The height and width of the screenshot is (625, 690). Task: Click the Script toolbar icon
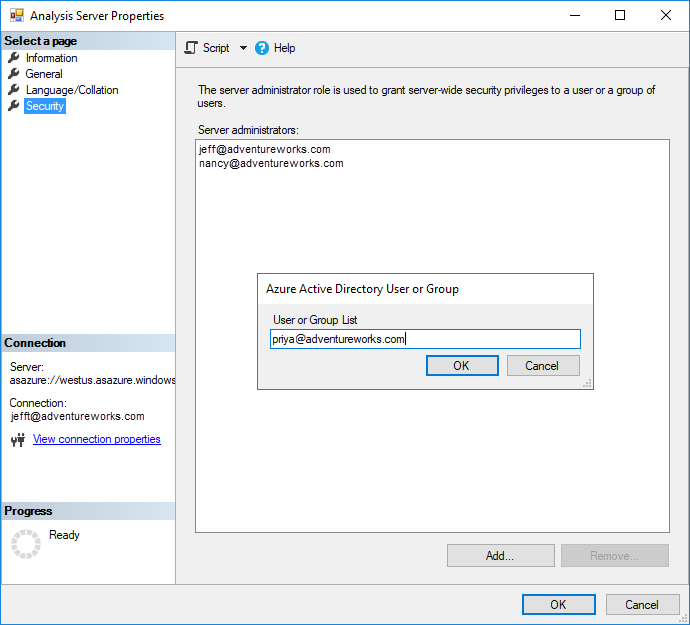pos(191,48)
